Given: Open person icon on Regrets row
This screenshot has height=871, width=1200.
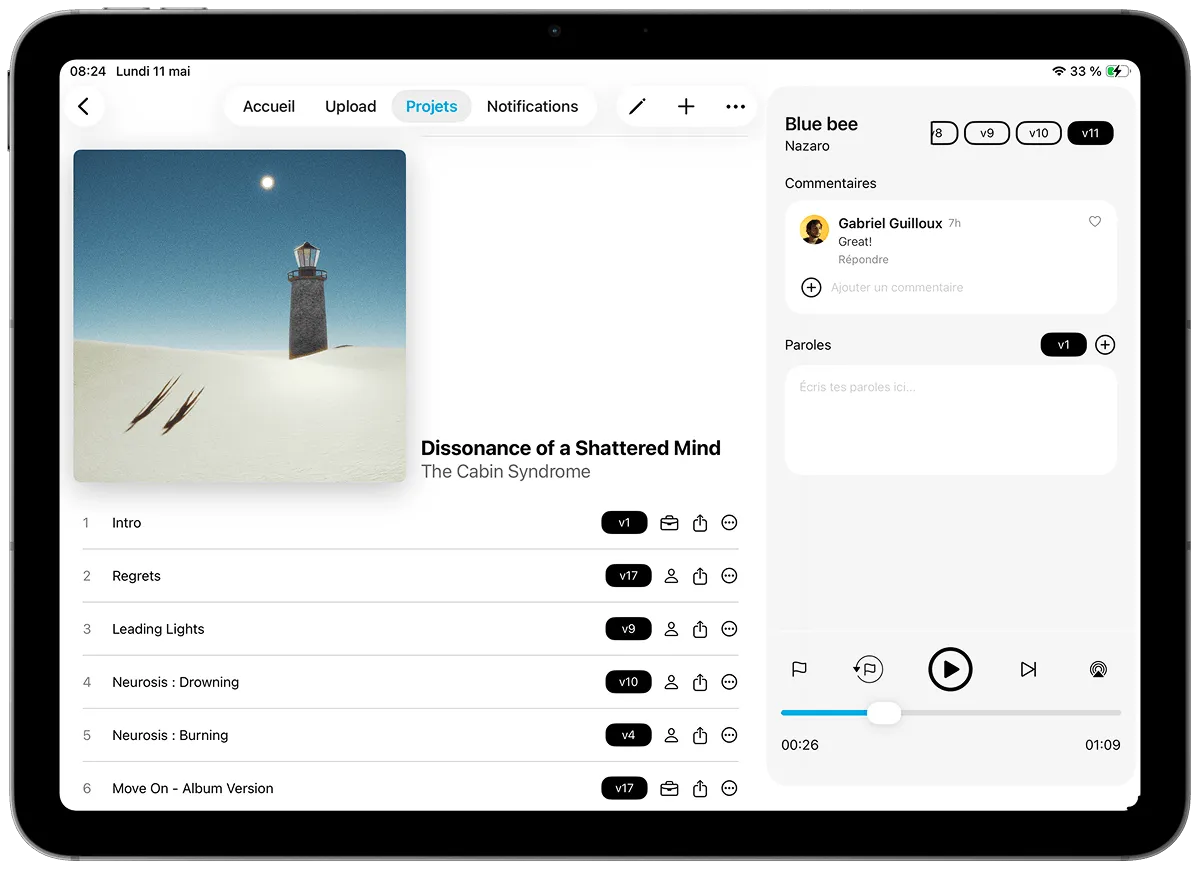Looking at the screenshot, I should [x=672, y=576].
